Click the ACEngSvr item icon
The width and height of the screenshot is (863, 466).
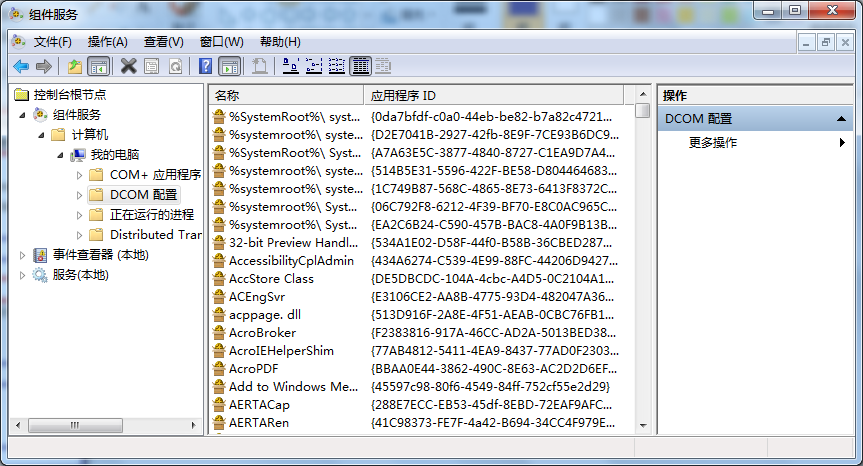point(219,297)
